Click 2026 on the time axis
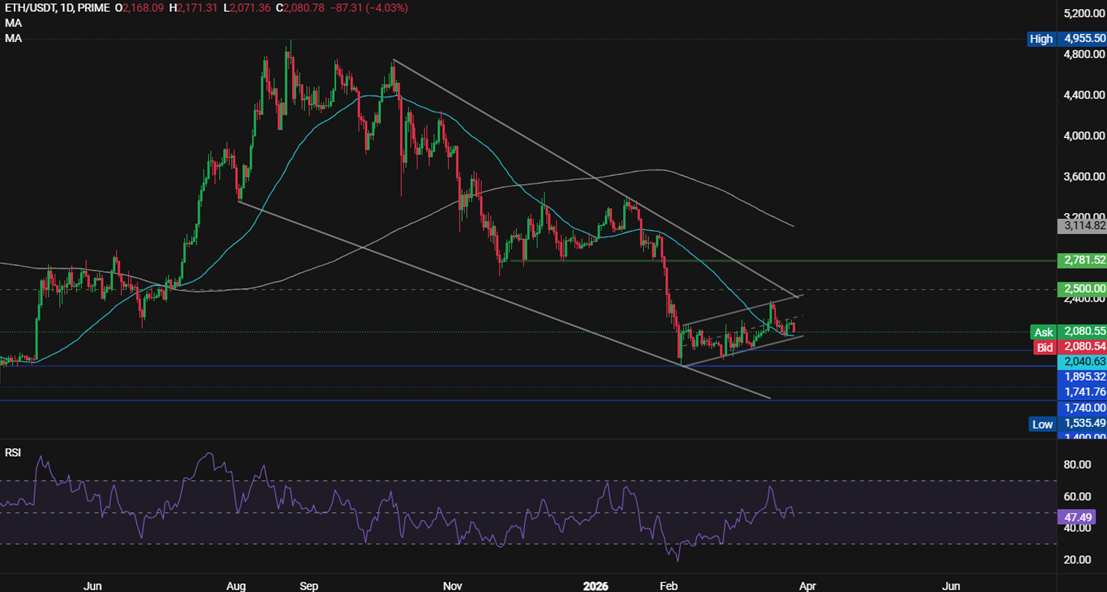The image size is (1107, 592). pyautogui.click(x=594, y=586)
